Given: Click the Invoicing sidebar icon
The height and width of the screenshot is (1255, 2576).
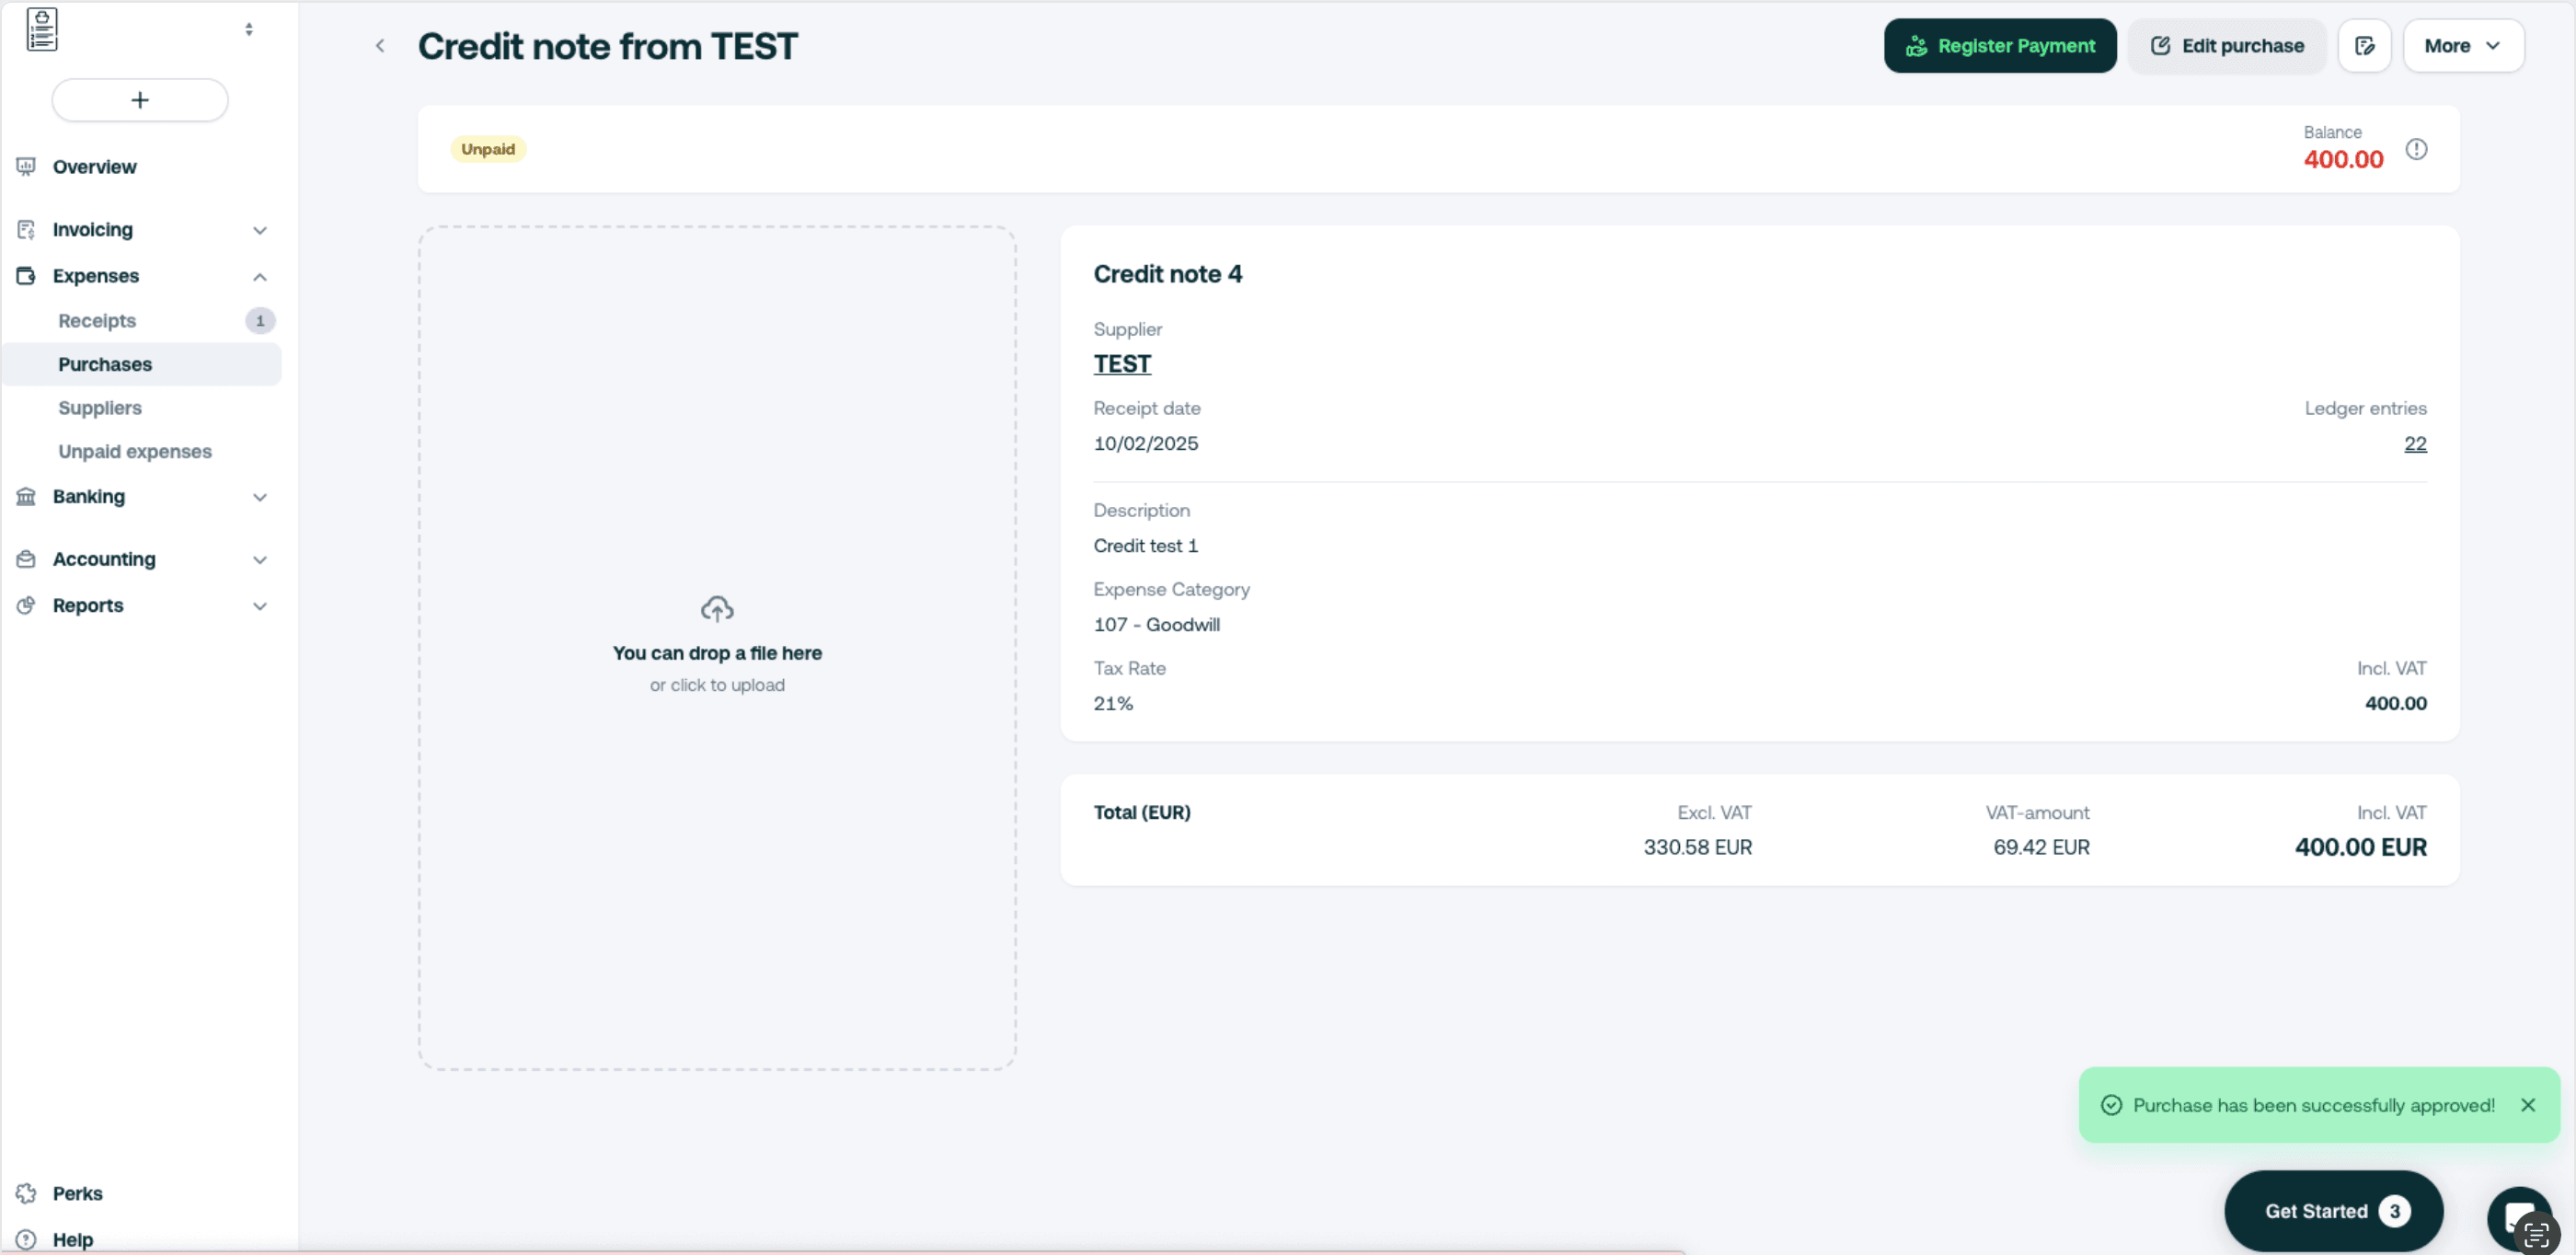Looking at the screenshot, I should pyautogui.click(x=26, y=229).
